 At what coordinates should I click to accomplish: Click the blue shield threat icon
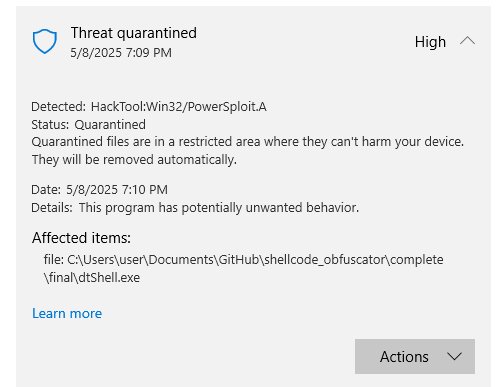[x=45, y=41]
